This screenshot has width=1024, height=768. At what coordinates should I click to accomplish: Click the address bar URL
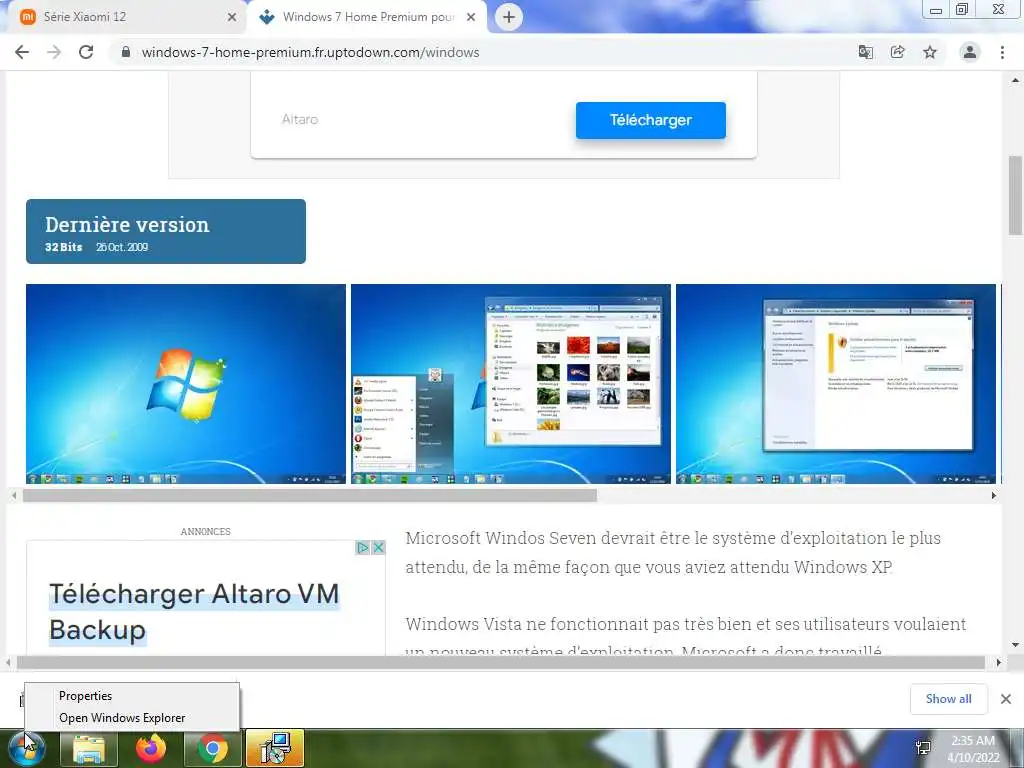tap(310, 52)
